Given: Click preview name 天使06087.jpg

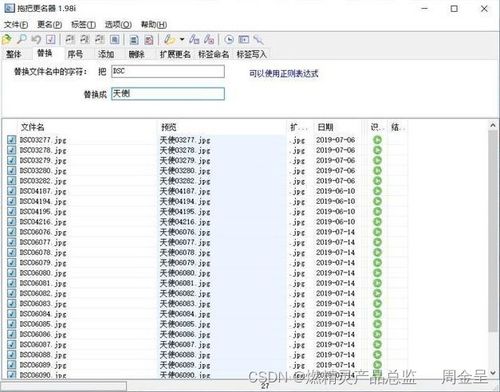Looking at the screenshot, I should click(x=185, y=345).
